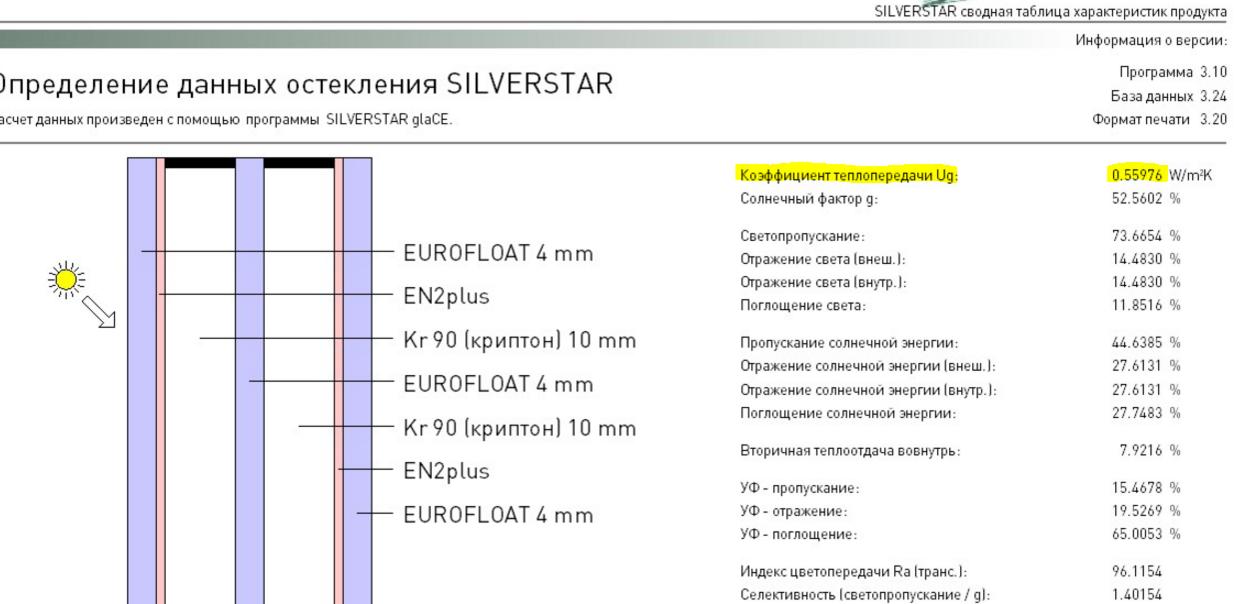Click the second 'Kr 90 (криптон) 10 mm' label
Screen dimensions: 1240x604
[x=520, y=429]
